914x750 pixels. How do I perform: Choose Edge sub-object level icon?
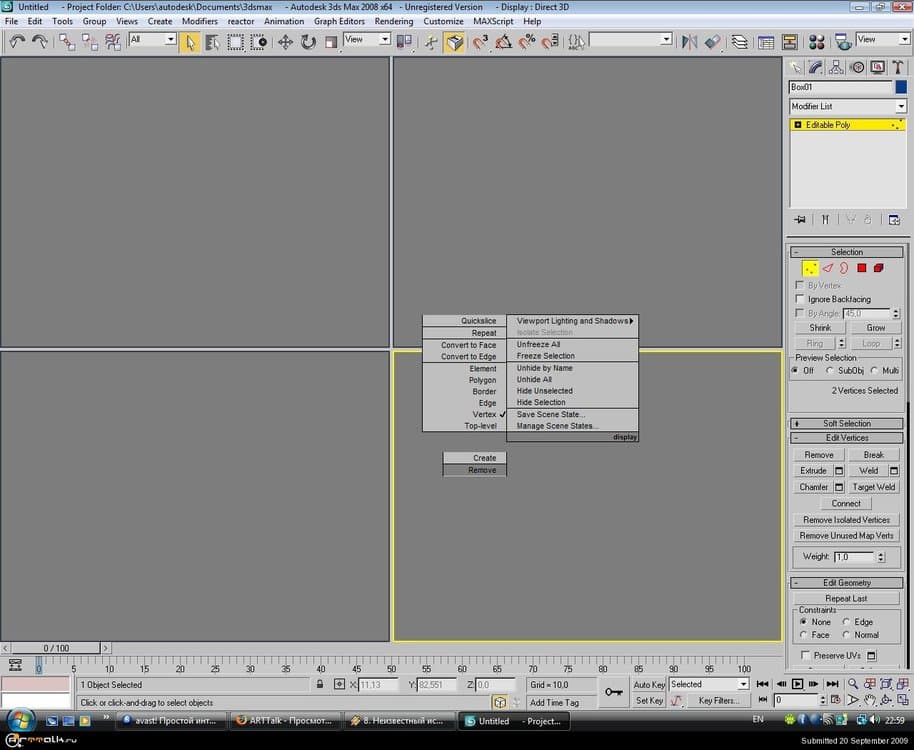pos(827,268)
